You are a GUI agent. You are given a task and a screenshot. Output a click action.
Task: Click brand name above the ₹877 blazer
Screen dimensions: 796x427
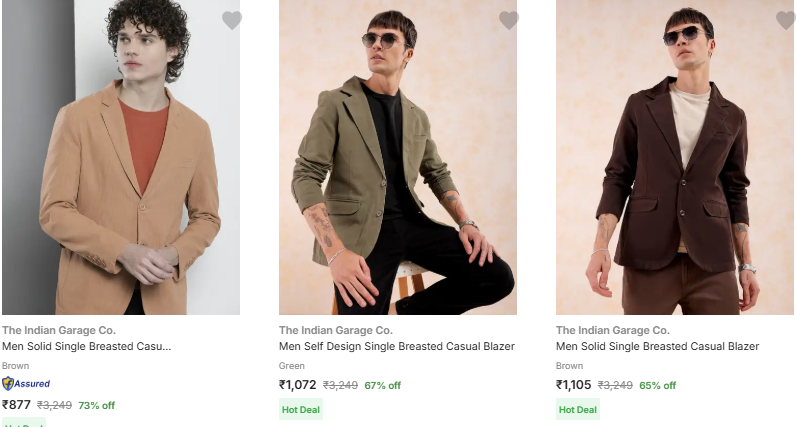(58, 330)
